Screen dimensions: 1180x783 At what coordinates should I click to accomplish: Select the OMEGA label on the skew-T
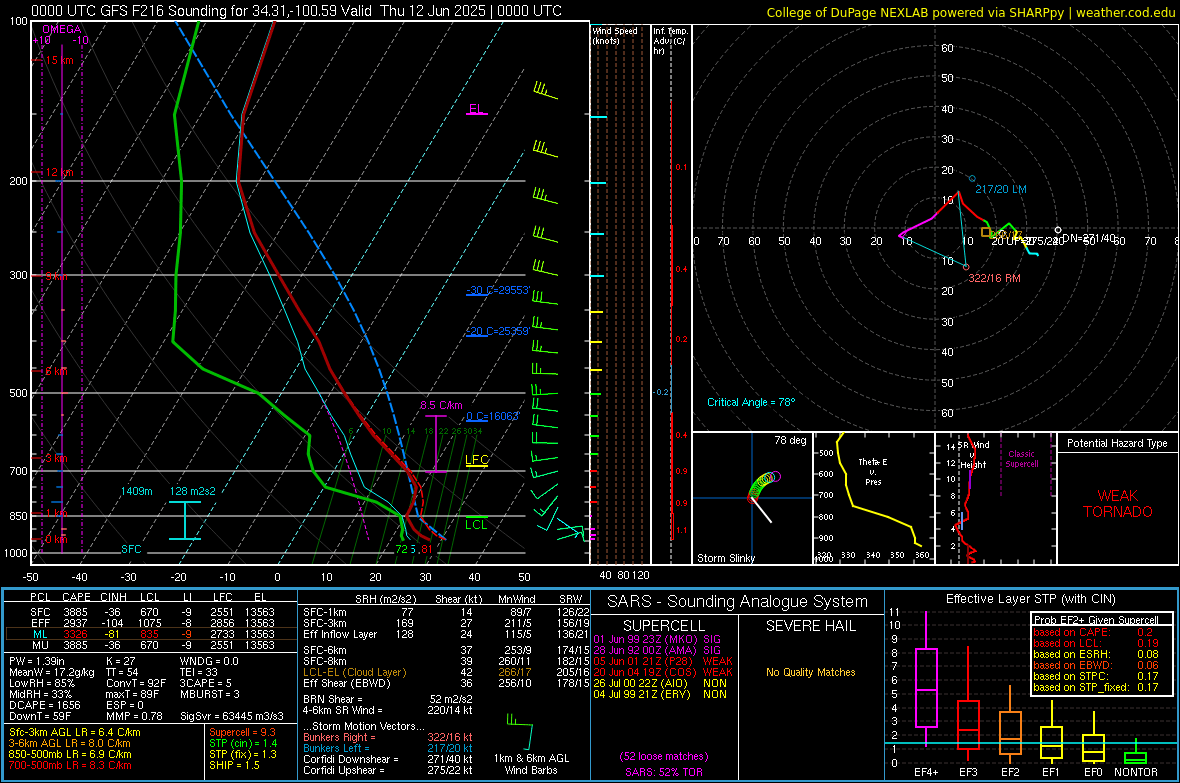click(62, 29)
